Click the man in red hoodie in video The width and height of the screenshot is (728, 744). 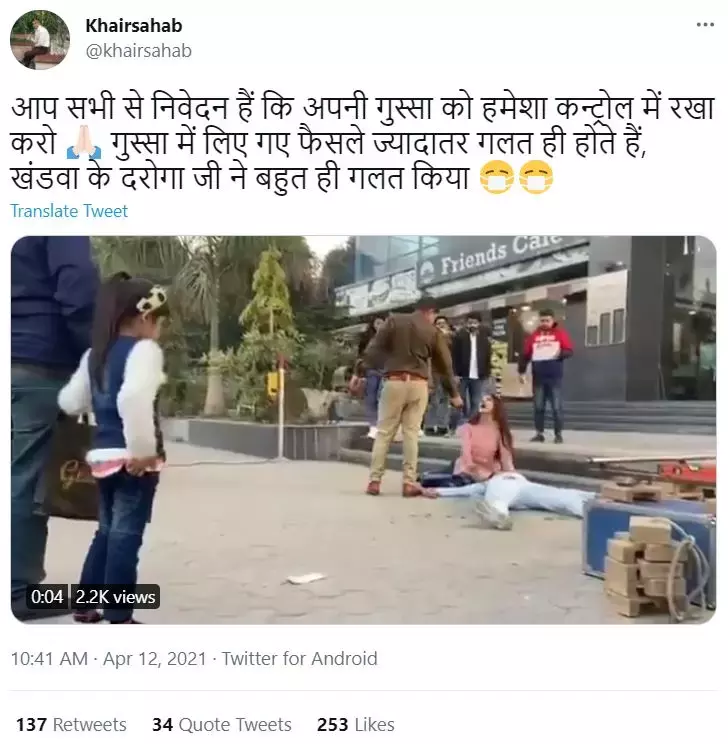tap(545, 375)
